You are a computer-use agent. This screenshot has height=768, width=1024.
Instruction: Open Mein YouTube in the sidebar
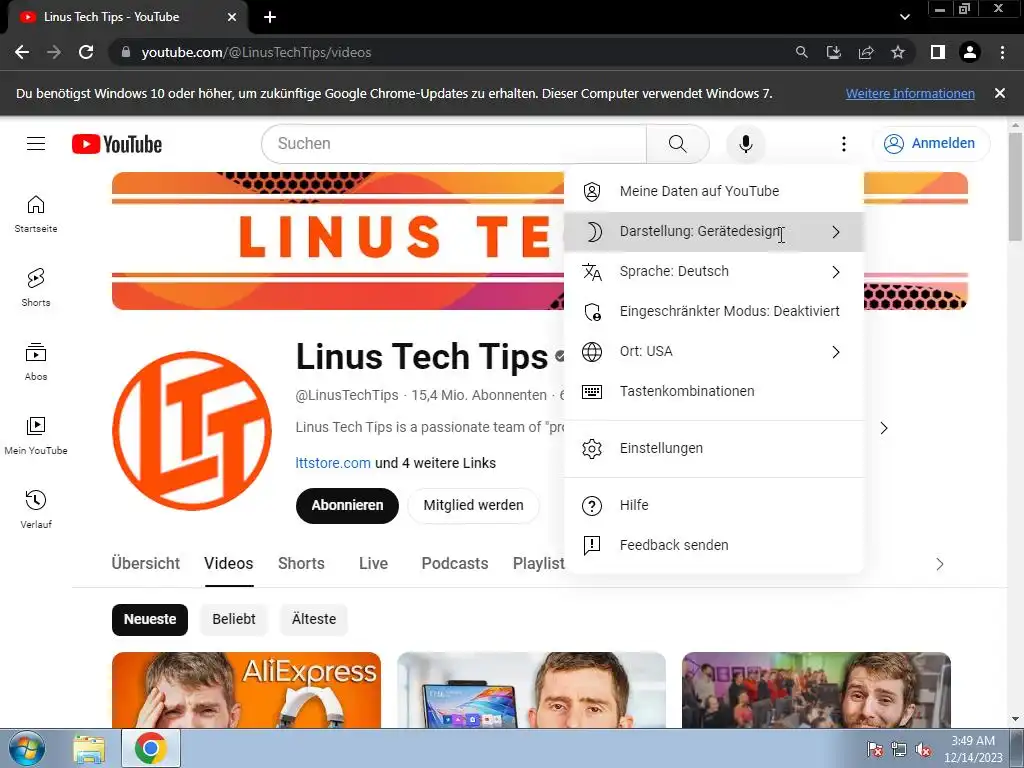click(36, 436)
